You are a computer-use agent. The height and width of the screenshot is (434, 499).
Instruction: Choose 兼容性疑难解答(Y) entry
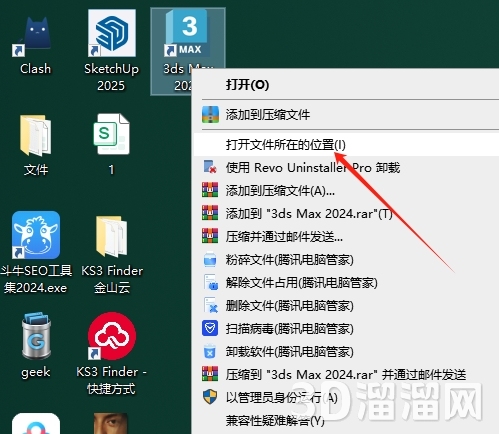[x=346, y=421]
